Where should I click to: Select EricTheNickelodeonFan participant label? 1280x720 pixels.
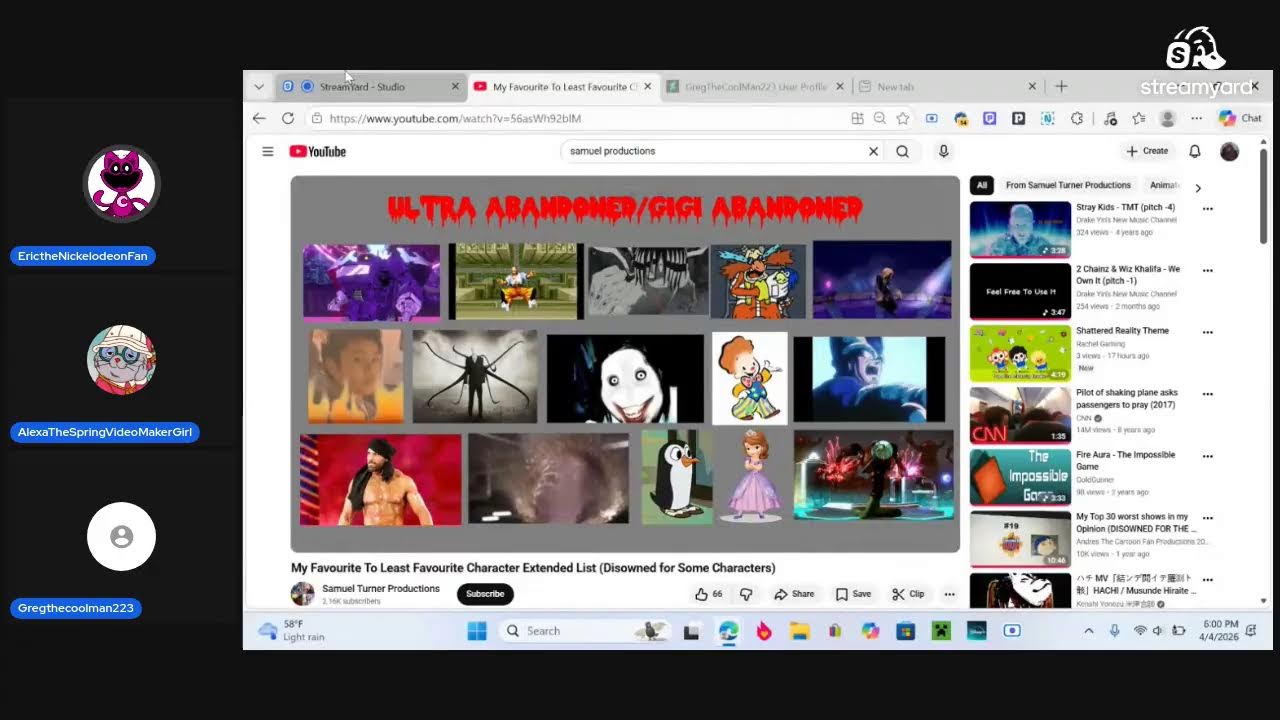[83, 256]
